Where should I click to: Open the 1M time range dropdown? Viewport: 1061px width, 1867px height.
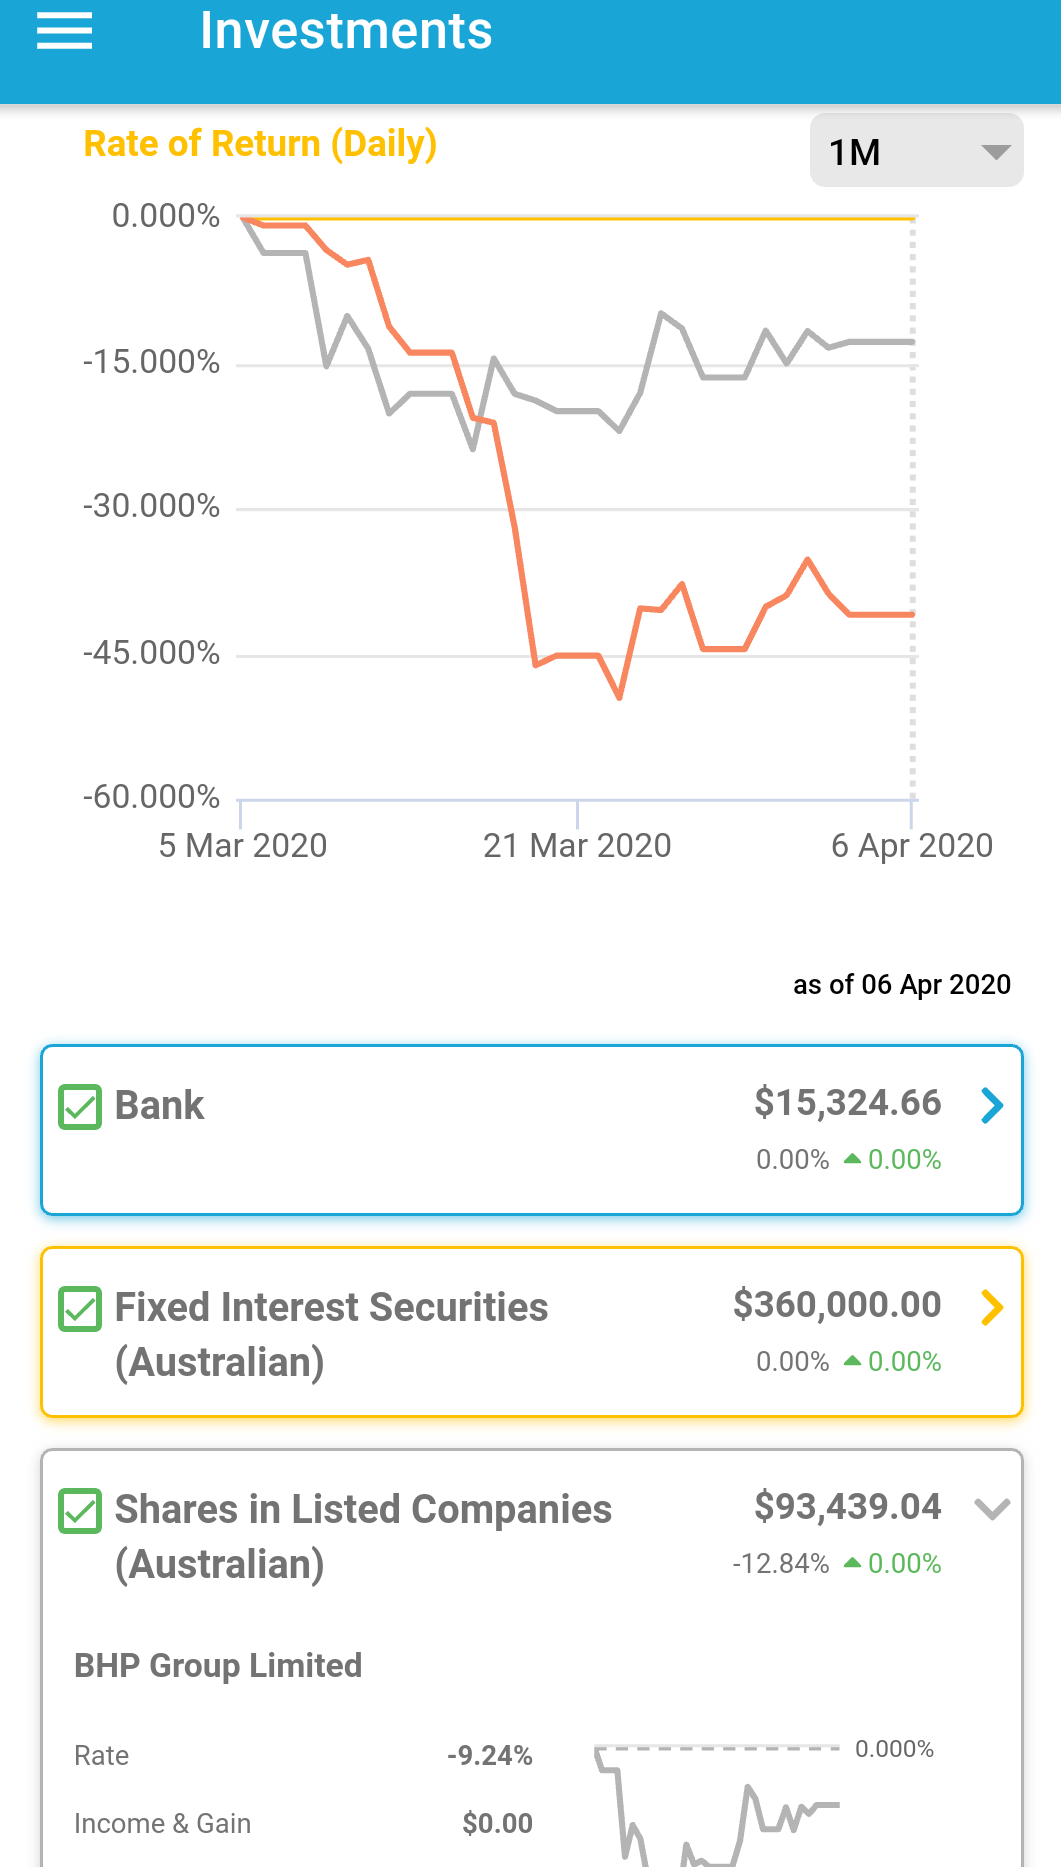(915, 151)
